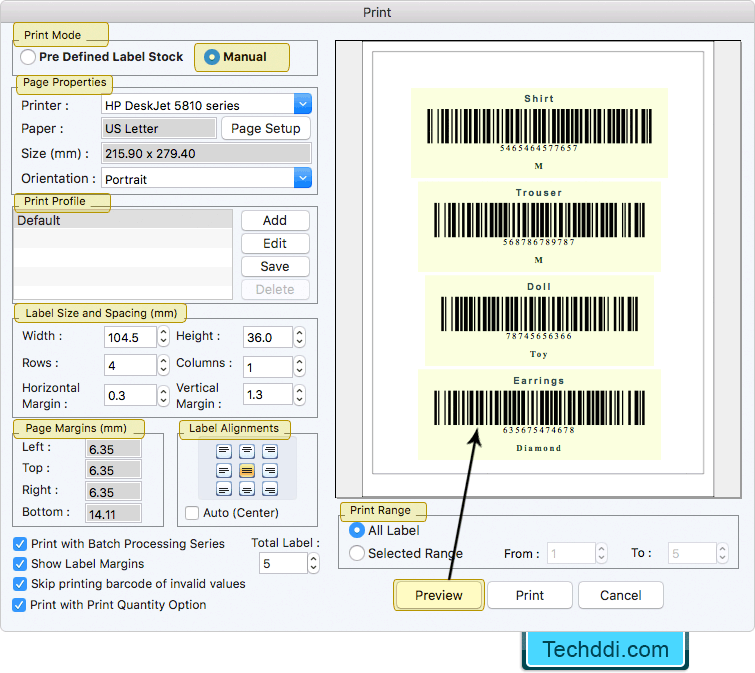Toggle Print with Batch Processing Series
The width and height of the screenshot is (755, 673).
[x=20, y=544]
